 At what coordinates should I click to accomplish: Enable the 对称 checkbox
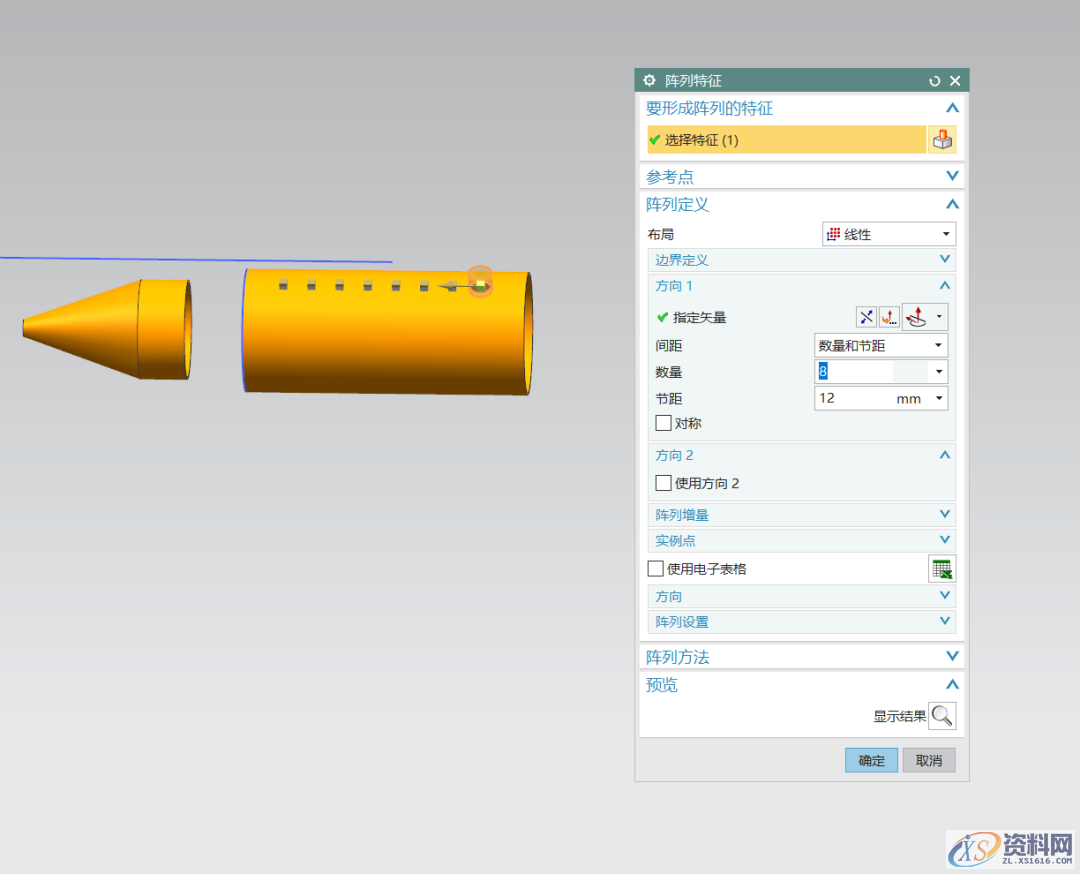tap(664, 423)
